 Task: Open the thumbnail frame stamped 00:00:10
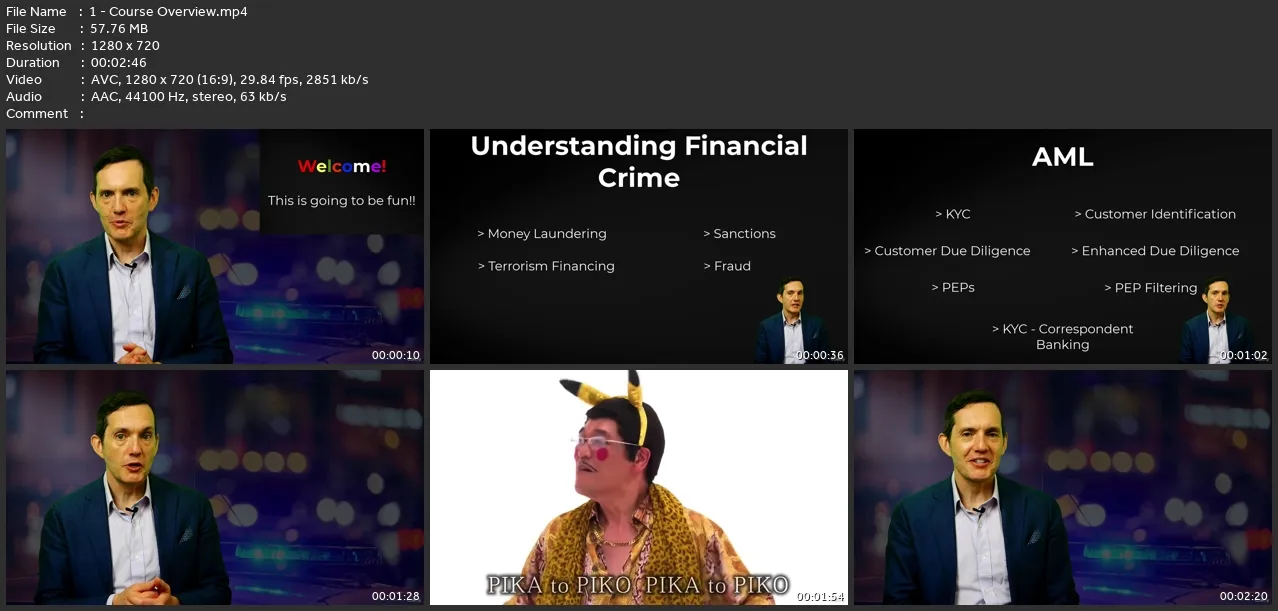[x=215, y=246]
